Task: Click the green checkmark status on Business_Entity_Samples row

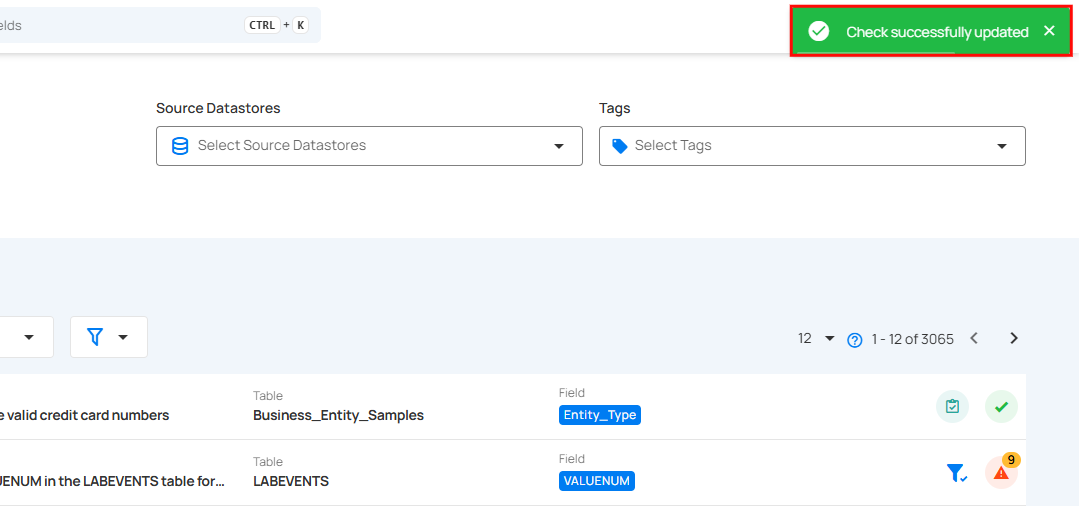Action: [x=1001, y=407]
